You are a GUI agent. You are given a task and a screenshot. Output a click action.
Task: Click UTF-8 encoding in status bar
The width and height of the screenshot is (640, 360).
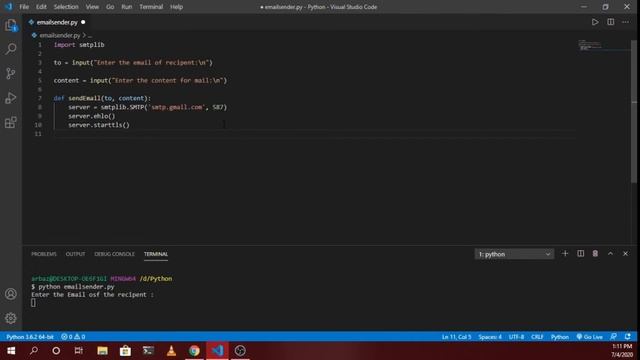516,337
